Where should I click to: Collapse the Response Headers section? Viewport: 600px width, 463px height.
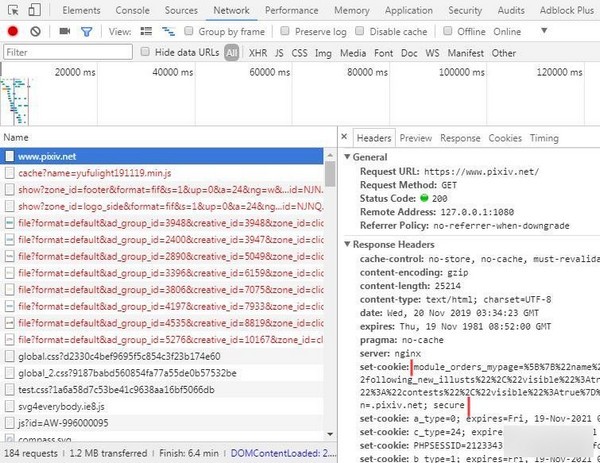point(349,244)
